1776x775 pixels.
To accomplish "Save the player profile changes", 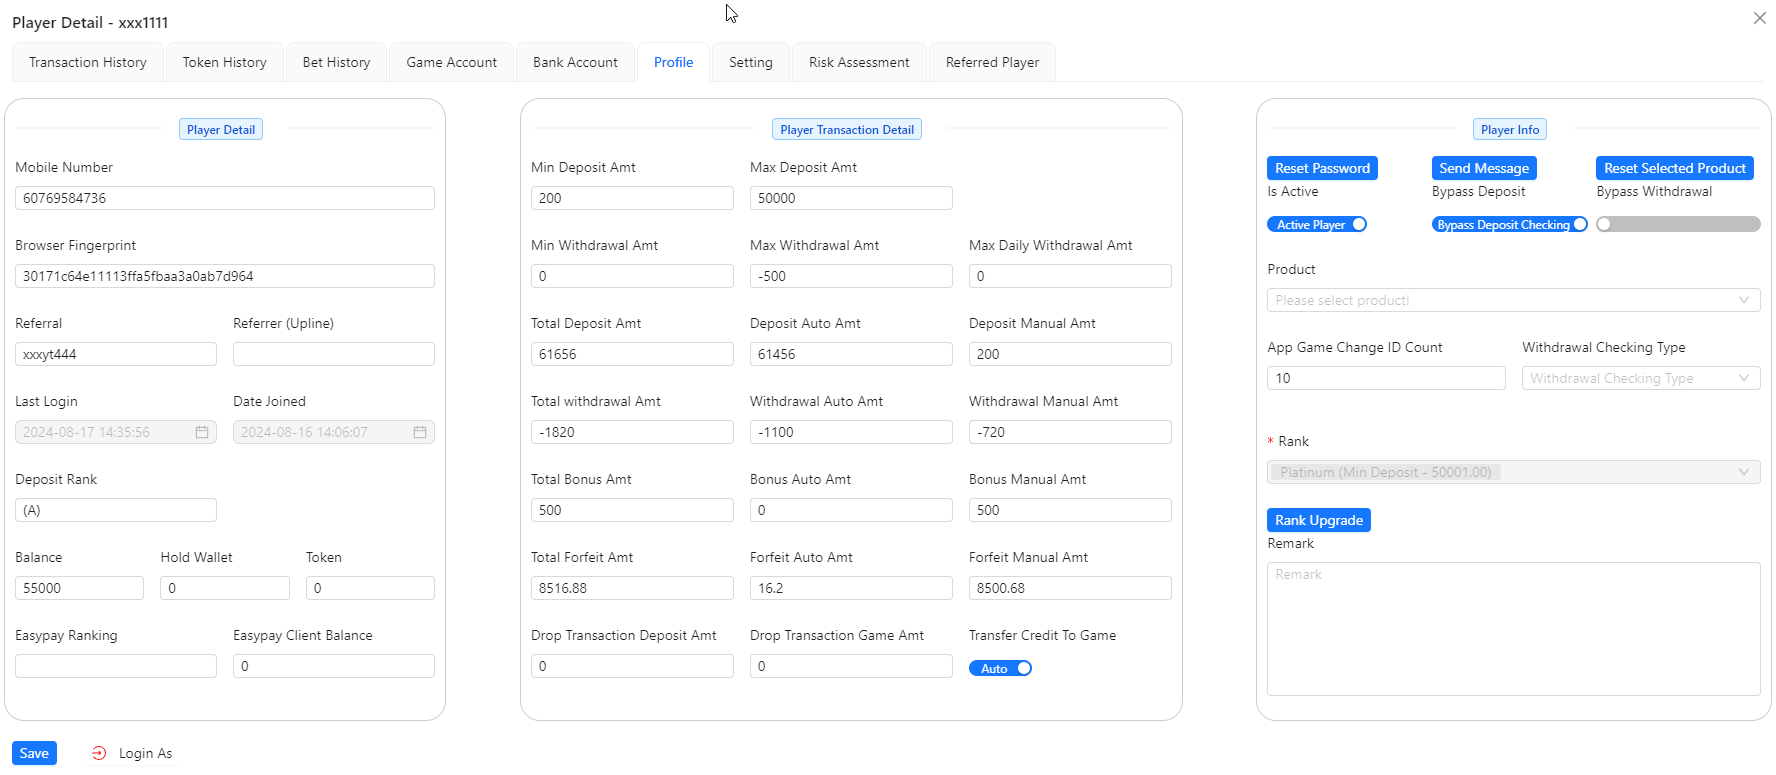I will click(x=34, y=753).
